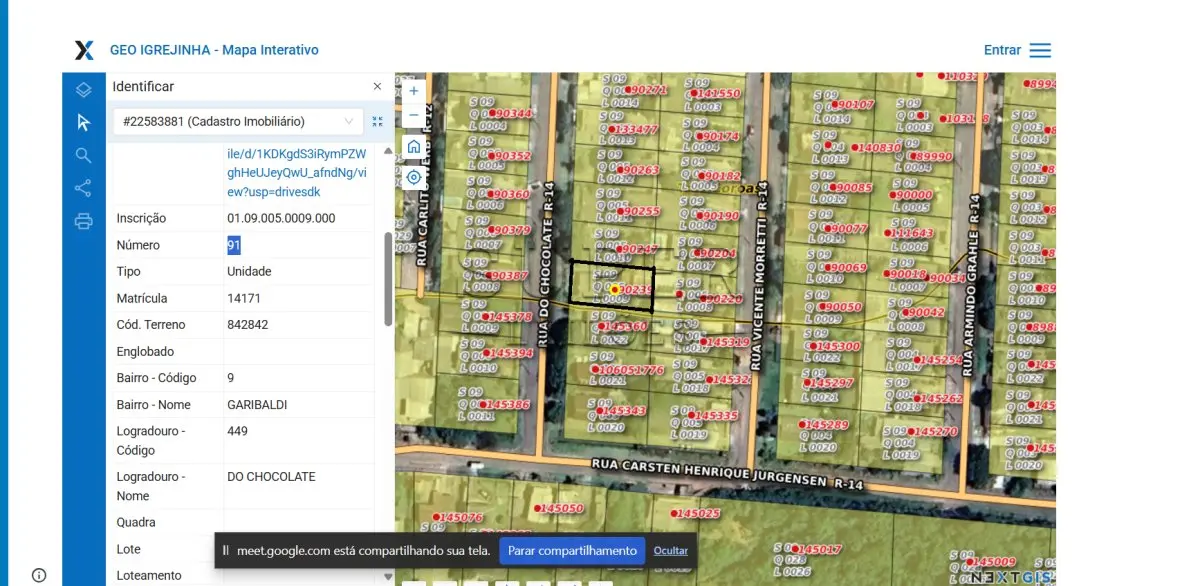The height and width of the screenshot is (586, 1200).
Task: Click Cód. Terreno value 842842
Action: click(x=248, y=324)
